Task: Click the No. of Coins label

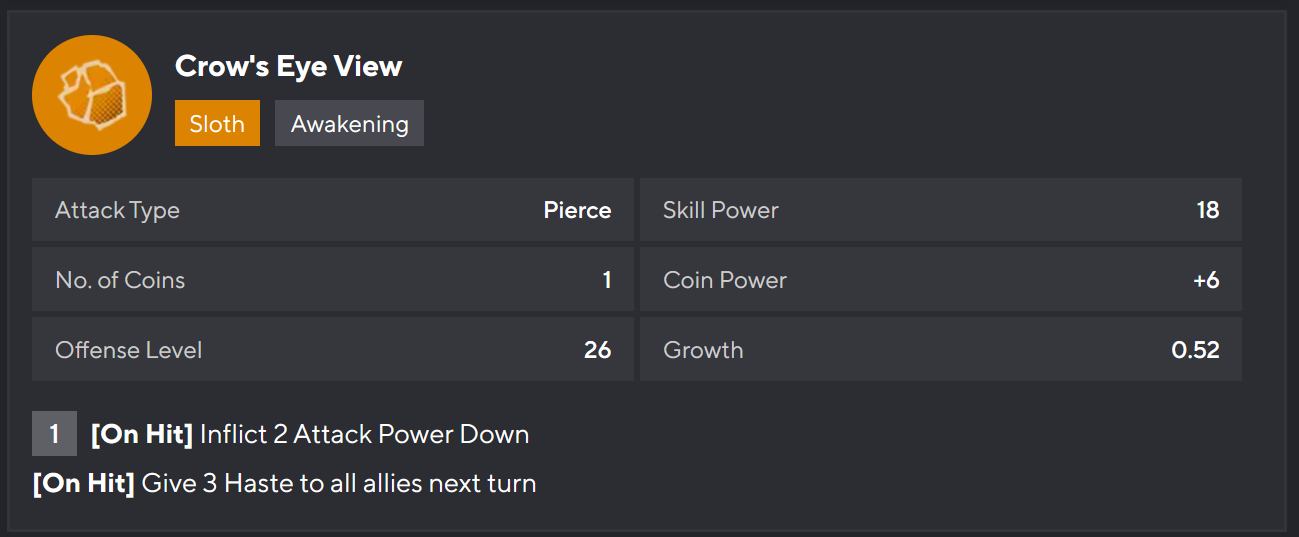Action: click(120, 280)
